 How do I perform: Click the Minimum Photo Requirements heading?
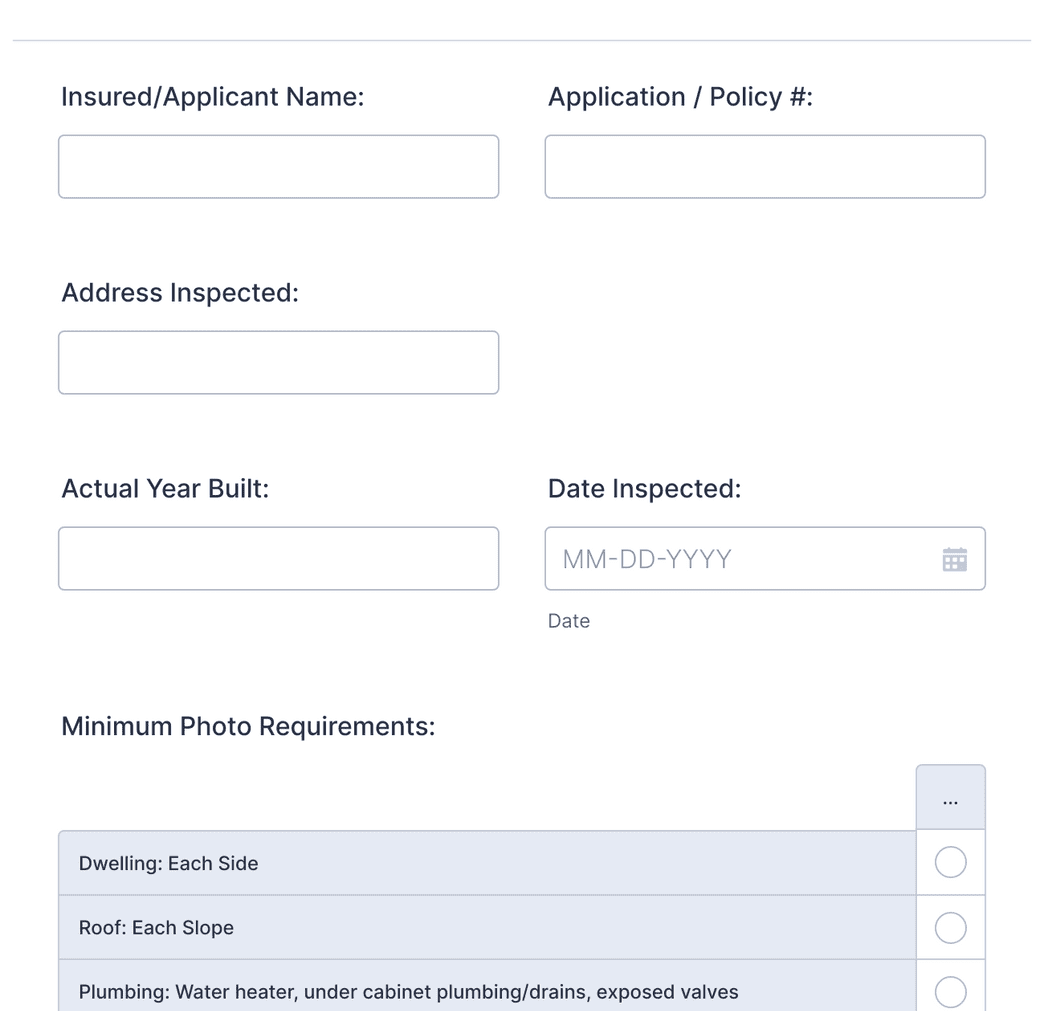[x=247, y=726]
